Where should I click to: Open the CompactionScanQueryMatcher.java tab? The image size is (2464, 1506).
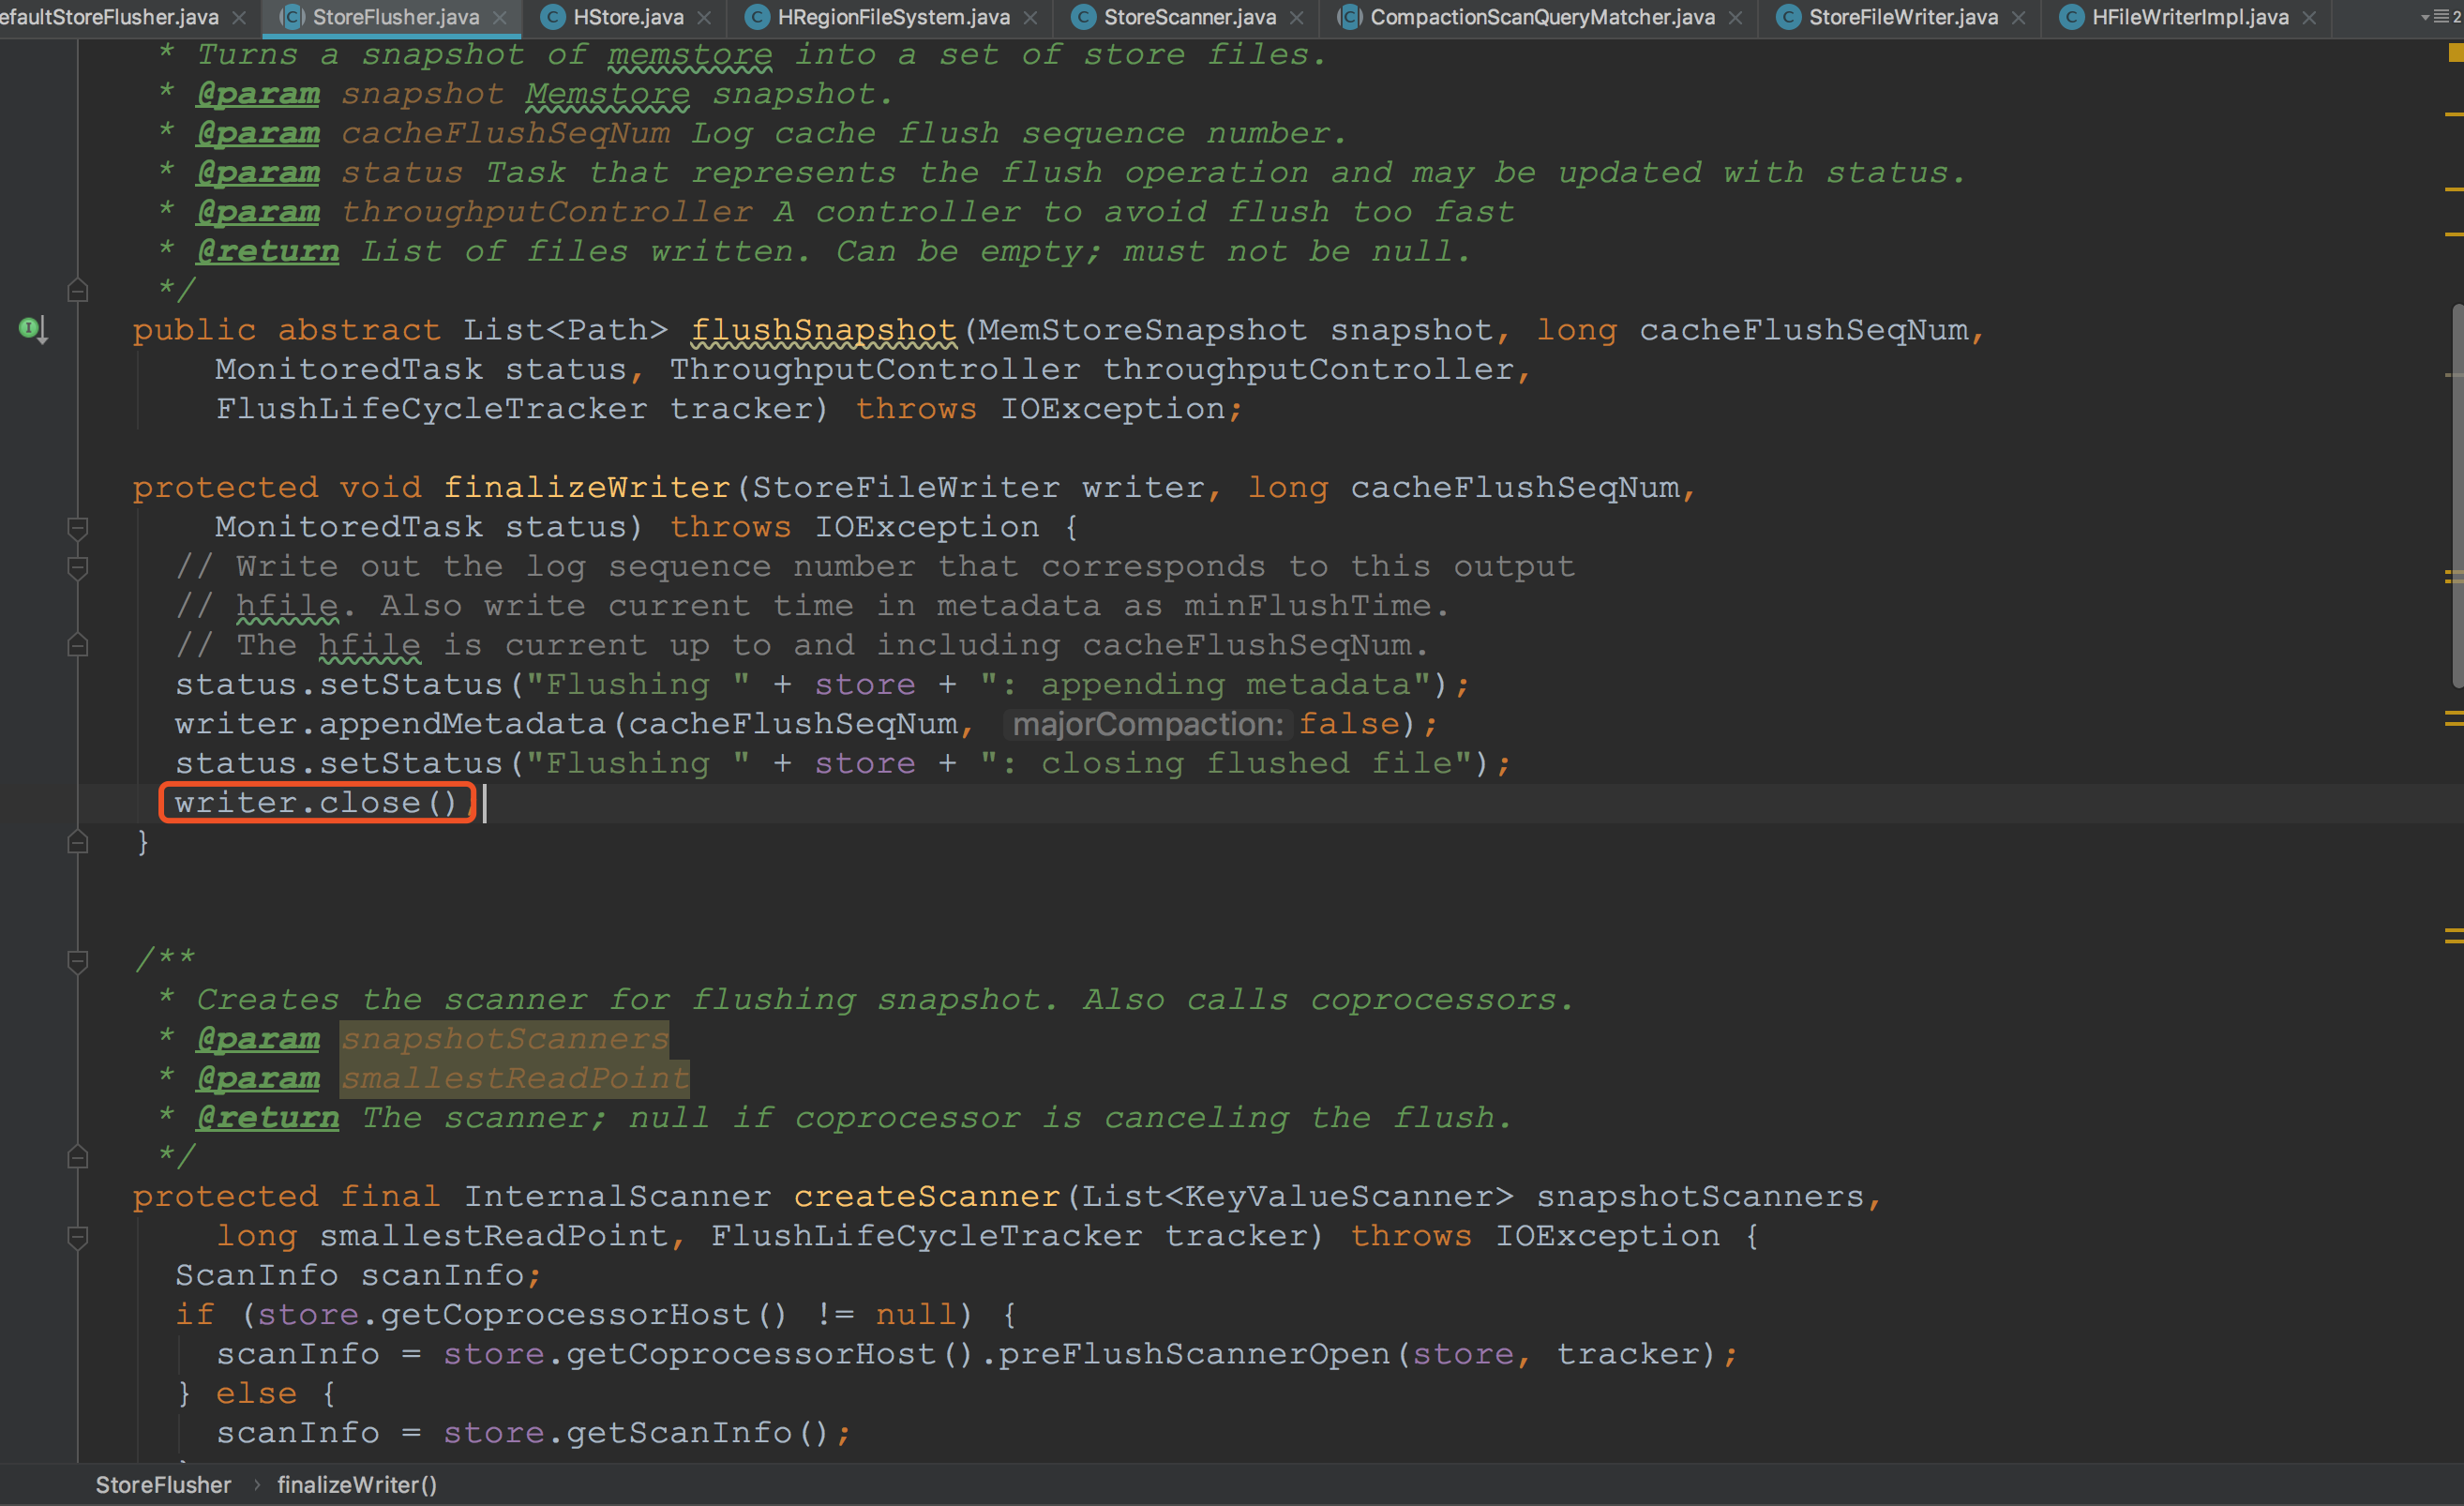tap(1541, 17)
